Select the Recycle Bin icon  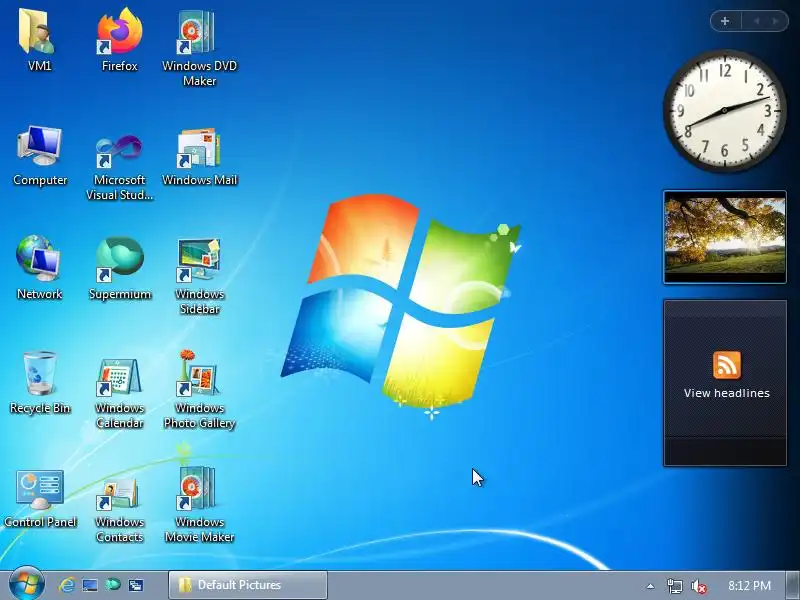coord(40,383)
